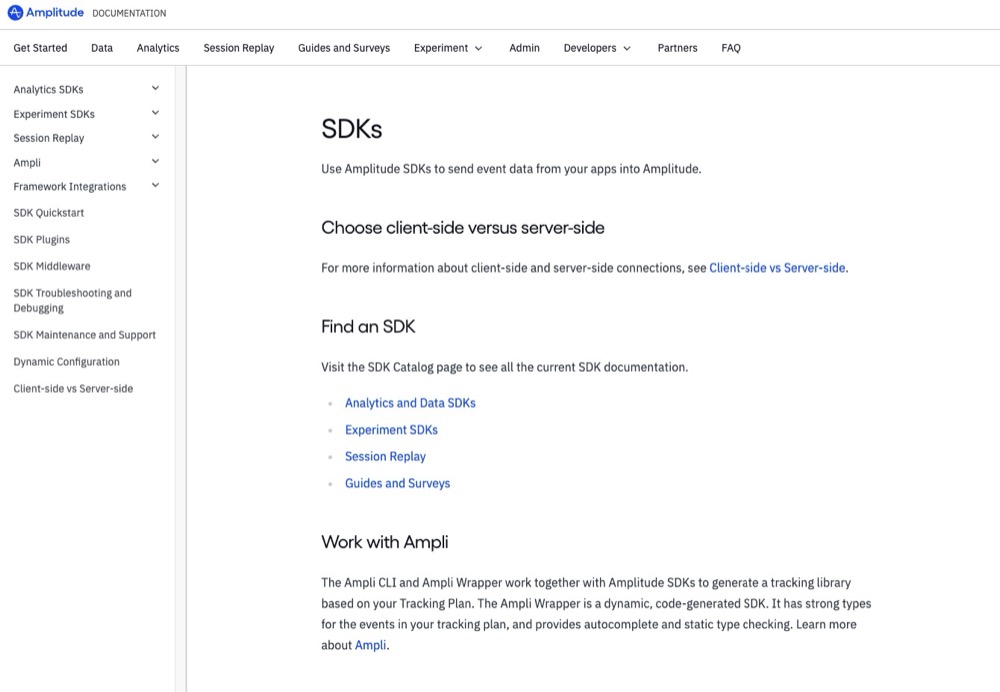Viewport: 1000px width, 692px height.
Task: Open the FAQ page
Action: coord(731,47)
